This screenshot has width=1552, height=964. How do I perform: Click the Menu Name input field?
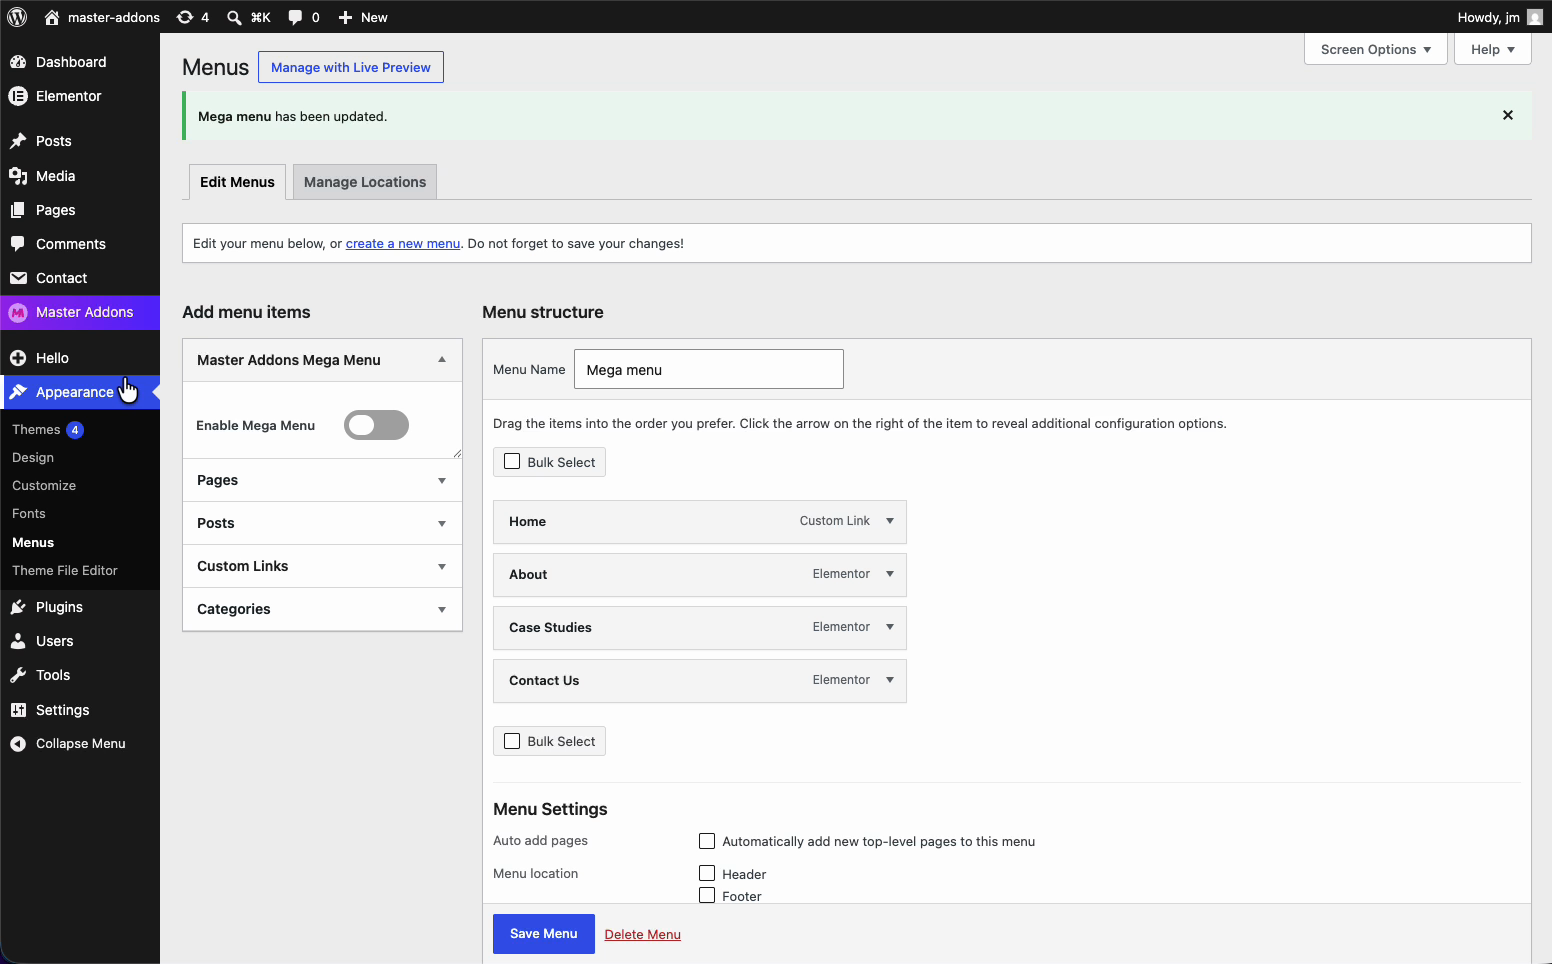coord(709,369)
